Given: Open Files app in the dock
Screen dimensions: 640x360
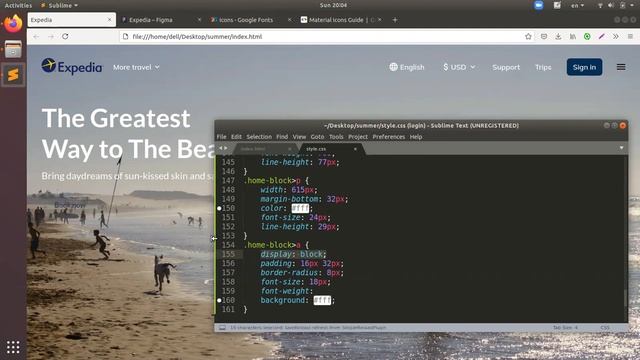Looking at the screenshot, I should coord(13,49).
